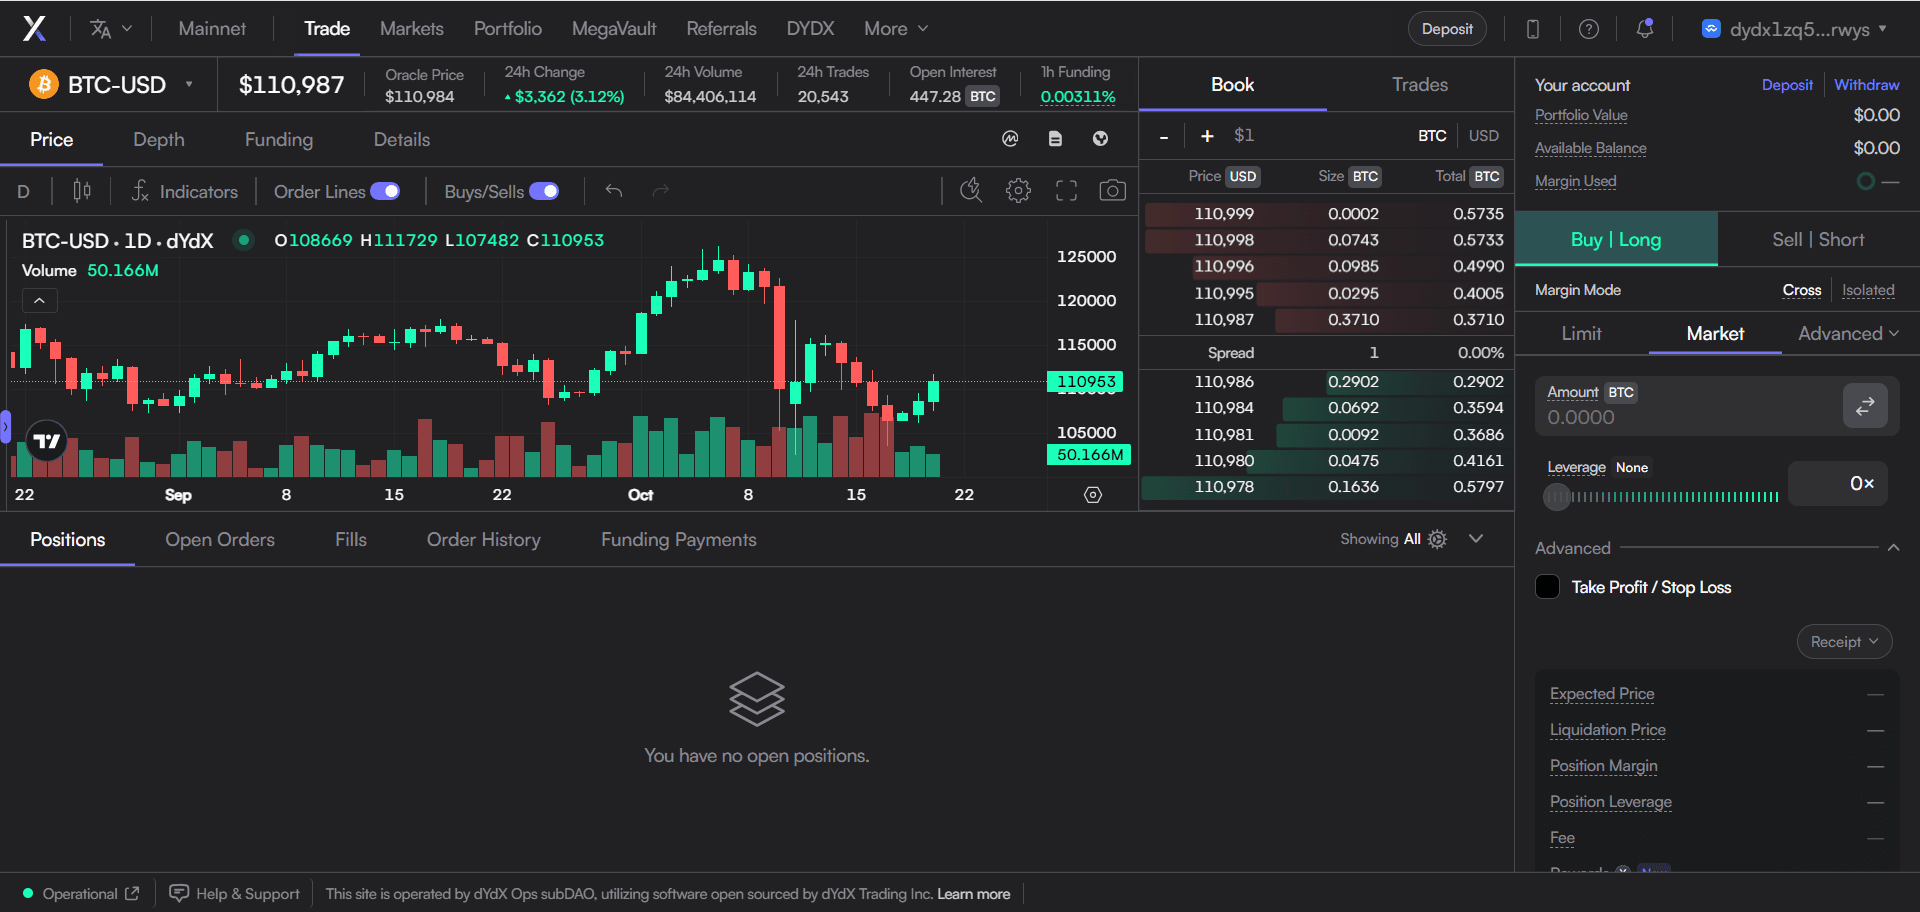The height and width of the screenshot is (912, 1920).
Task: Take a chart snapshot with camera icon
Action: click(1112, 191)
